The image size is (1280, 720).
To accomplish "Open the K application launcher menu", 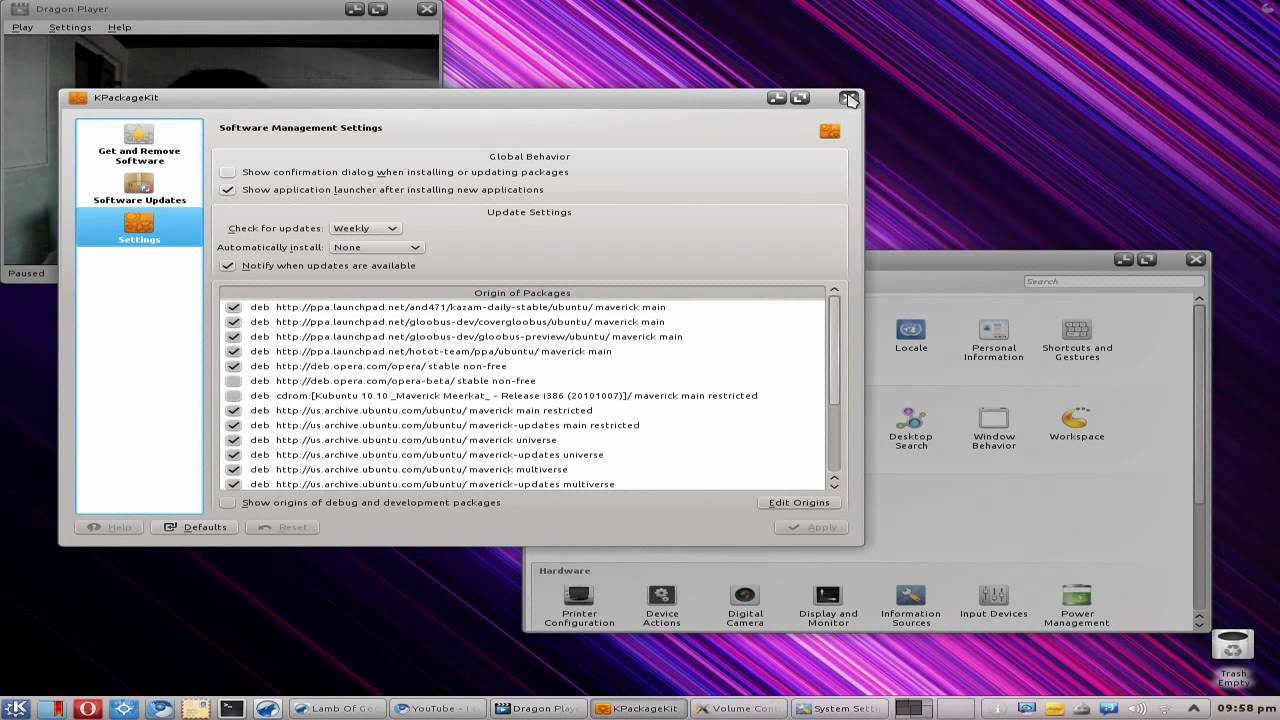I will tap(17, 708).
